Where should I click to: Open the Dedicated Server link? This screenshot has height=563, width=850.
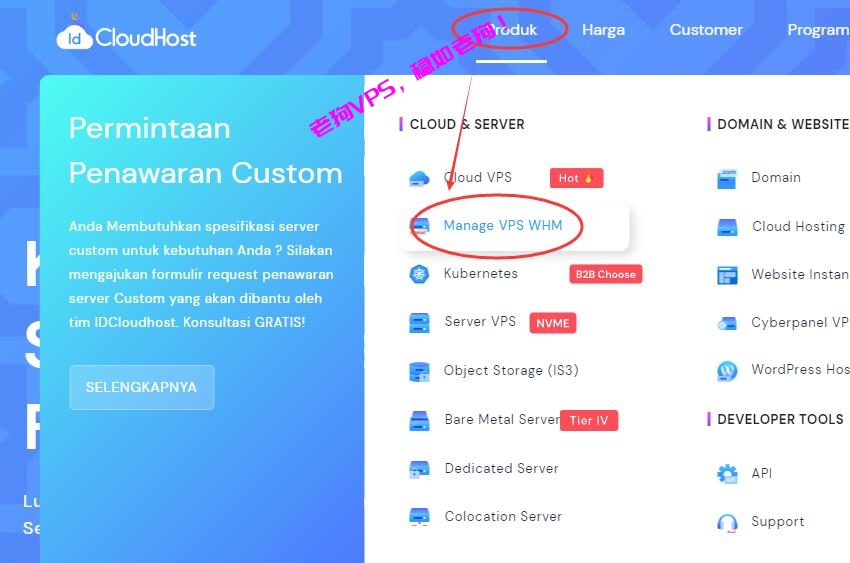501,468
